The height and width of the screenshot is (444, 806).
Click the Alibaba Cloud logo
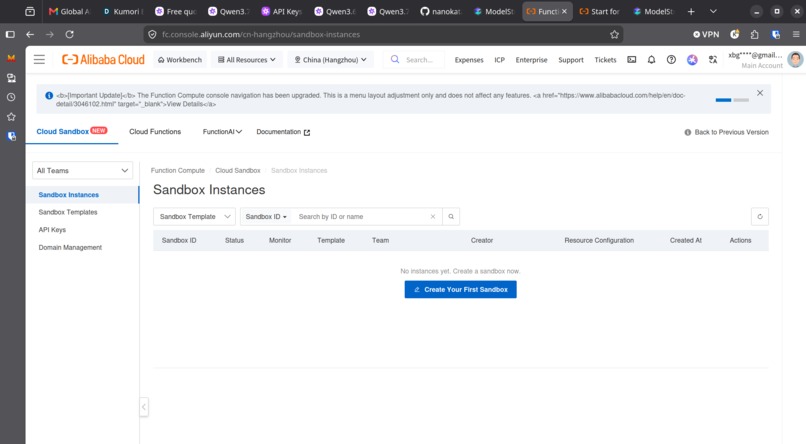point(103,60)
